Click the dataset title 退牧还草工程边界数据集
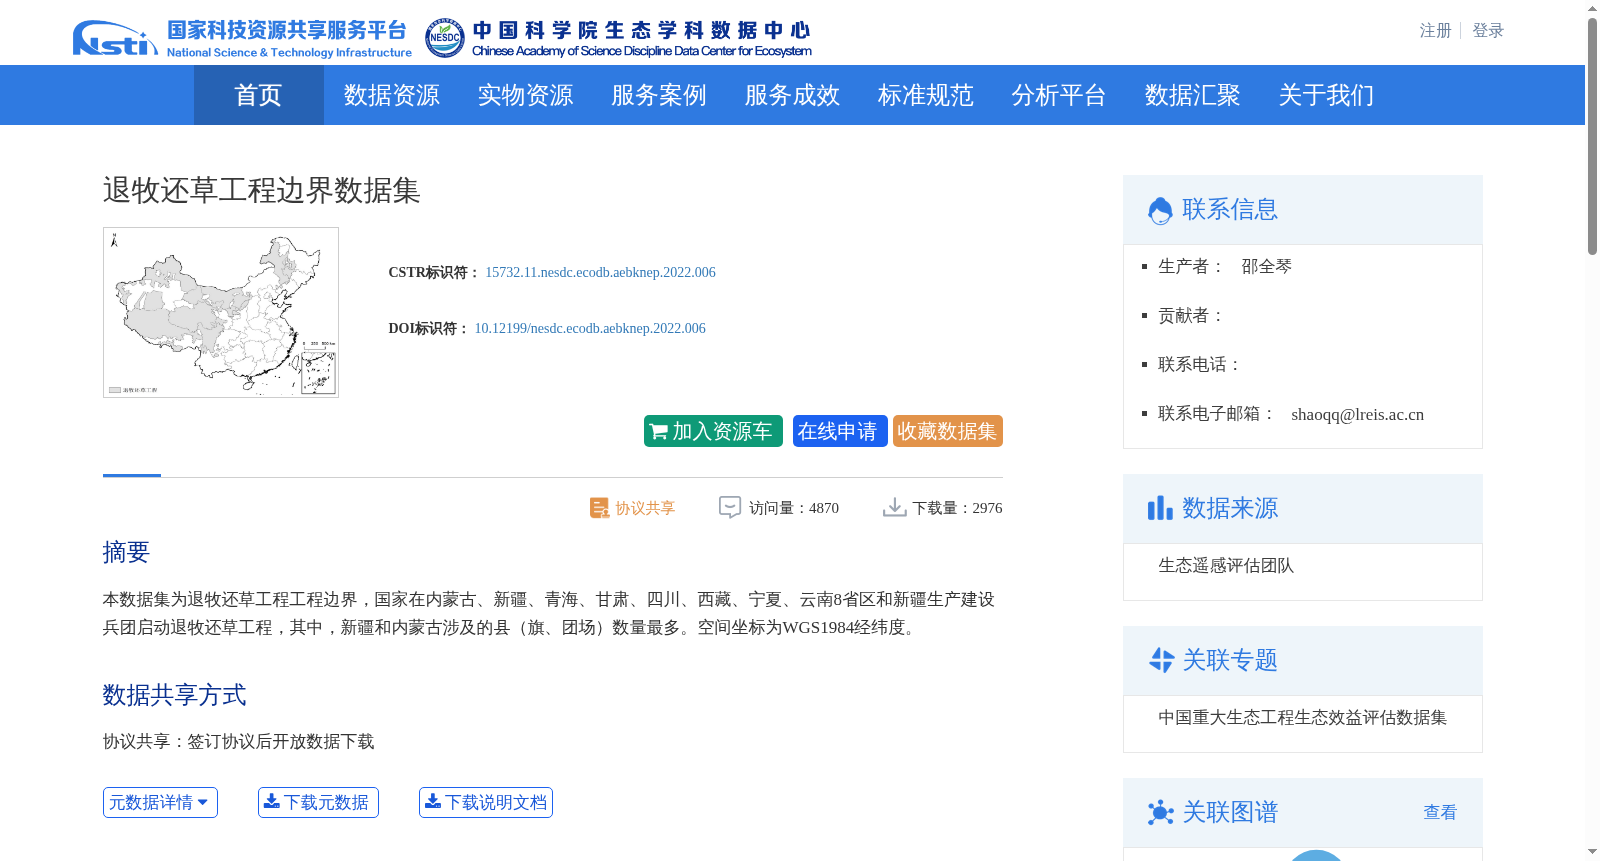Screen dimensions: 1600x861 pyautogui.click(x=261, y=190)
